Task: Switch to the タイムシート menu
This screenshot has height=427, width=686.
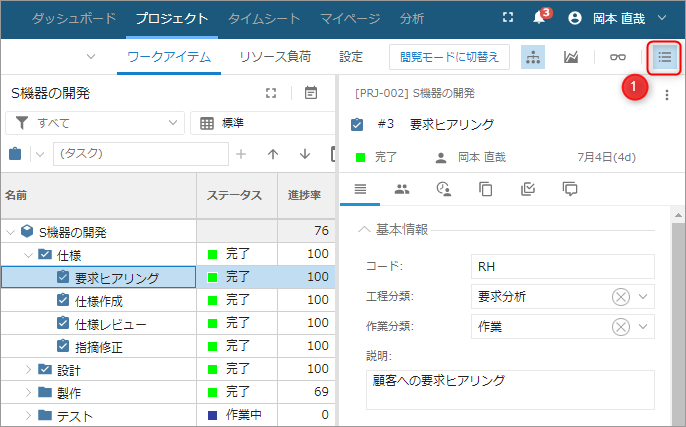Action: (x=264, y=18)
